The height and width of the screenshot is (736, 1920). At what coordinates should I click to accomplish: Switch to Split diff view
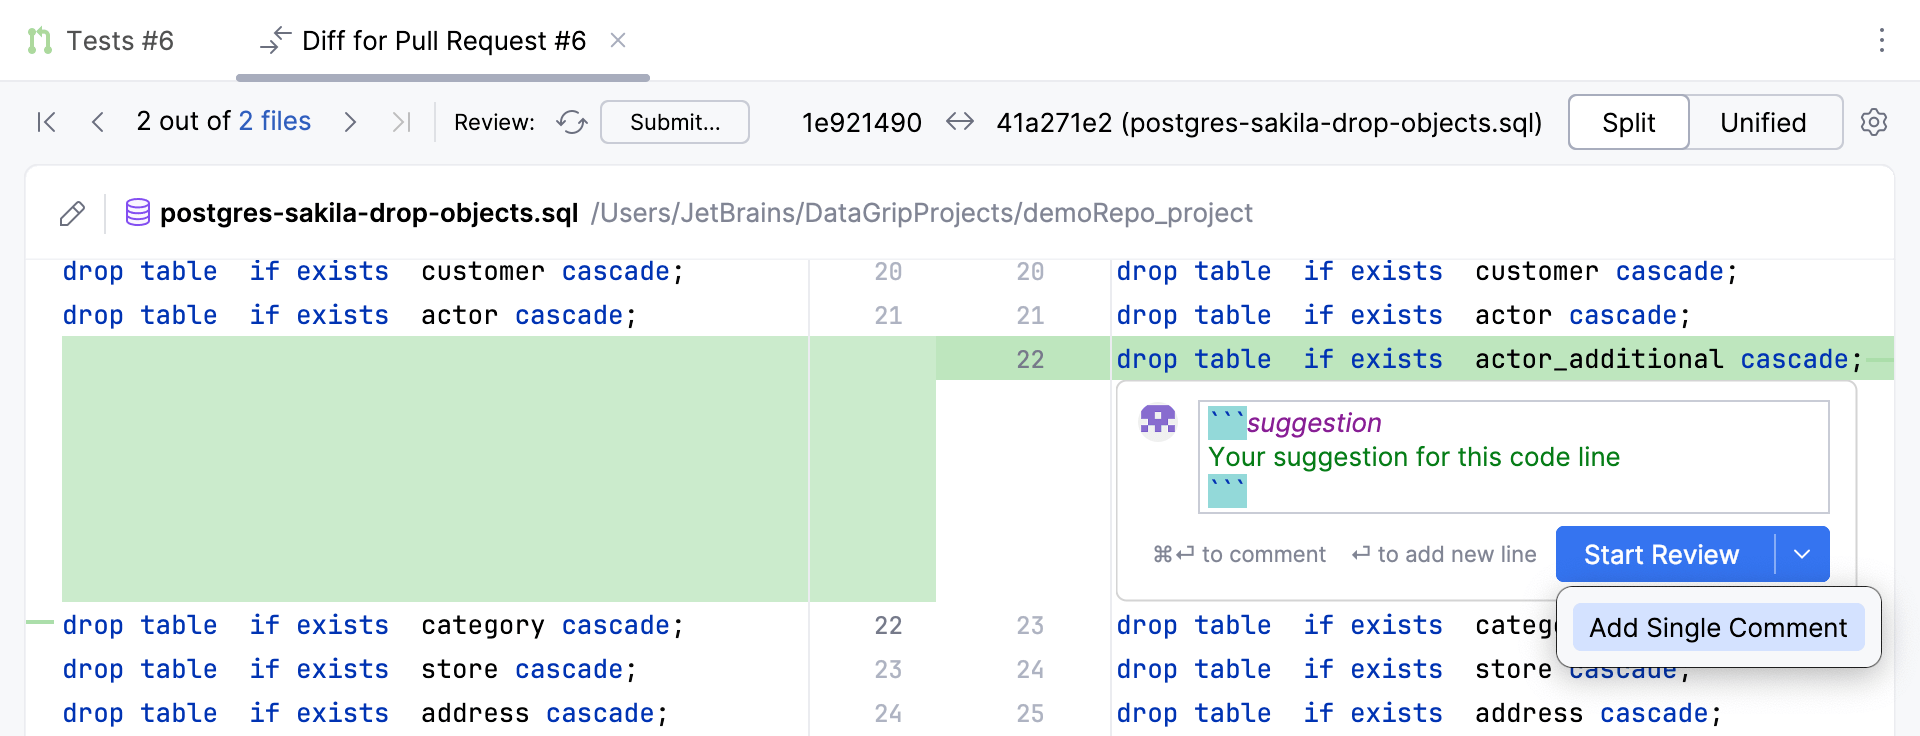pos(1628,122)
